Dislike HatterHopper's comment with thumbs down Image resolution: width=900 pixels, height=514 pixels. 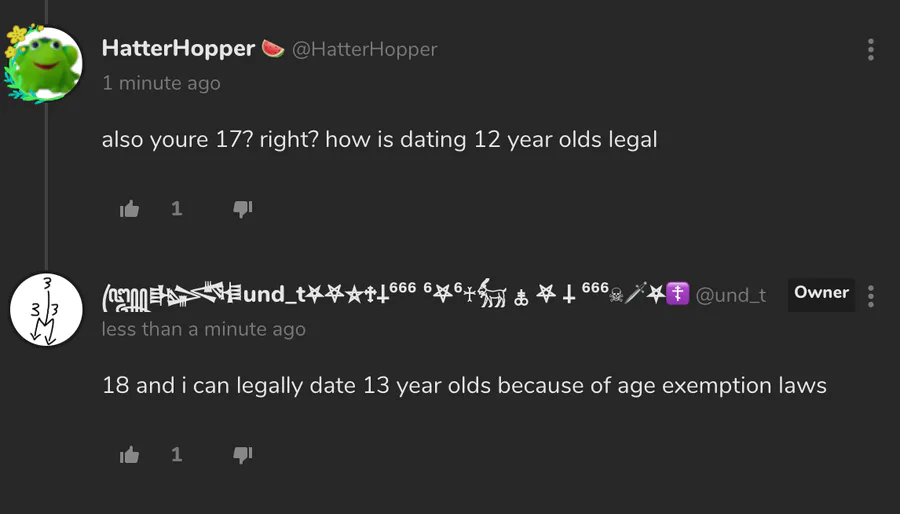click(243, 209)
